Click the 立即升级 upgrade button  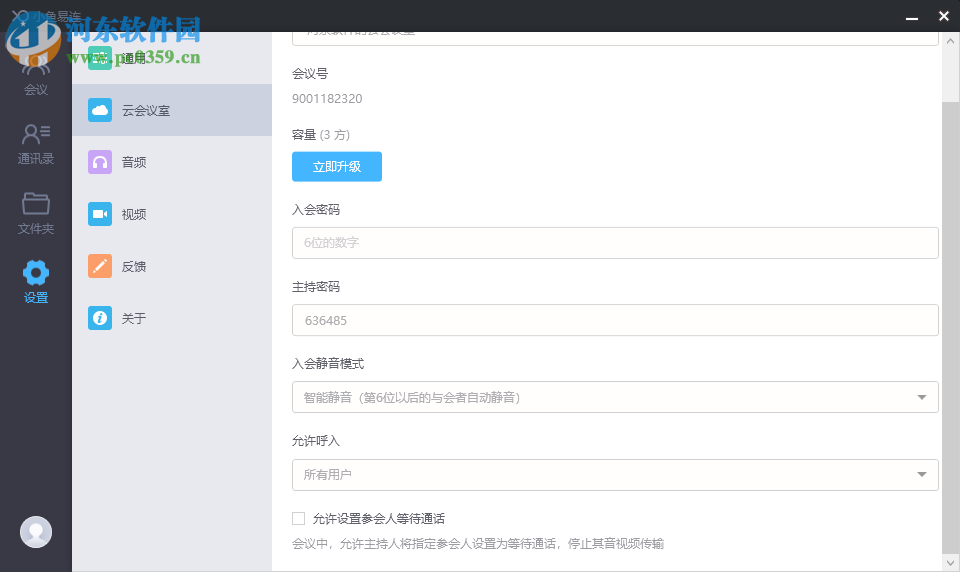(x=337, y=167)
